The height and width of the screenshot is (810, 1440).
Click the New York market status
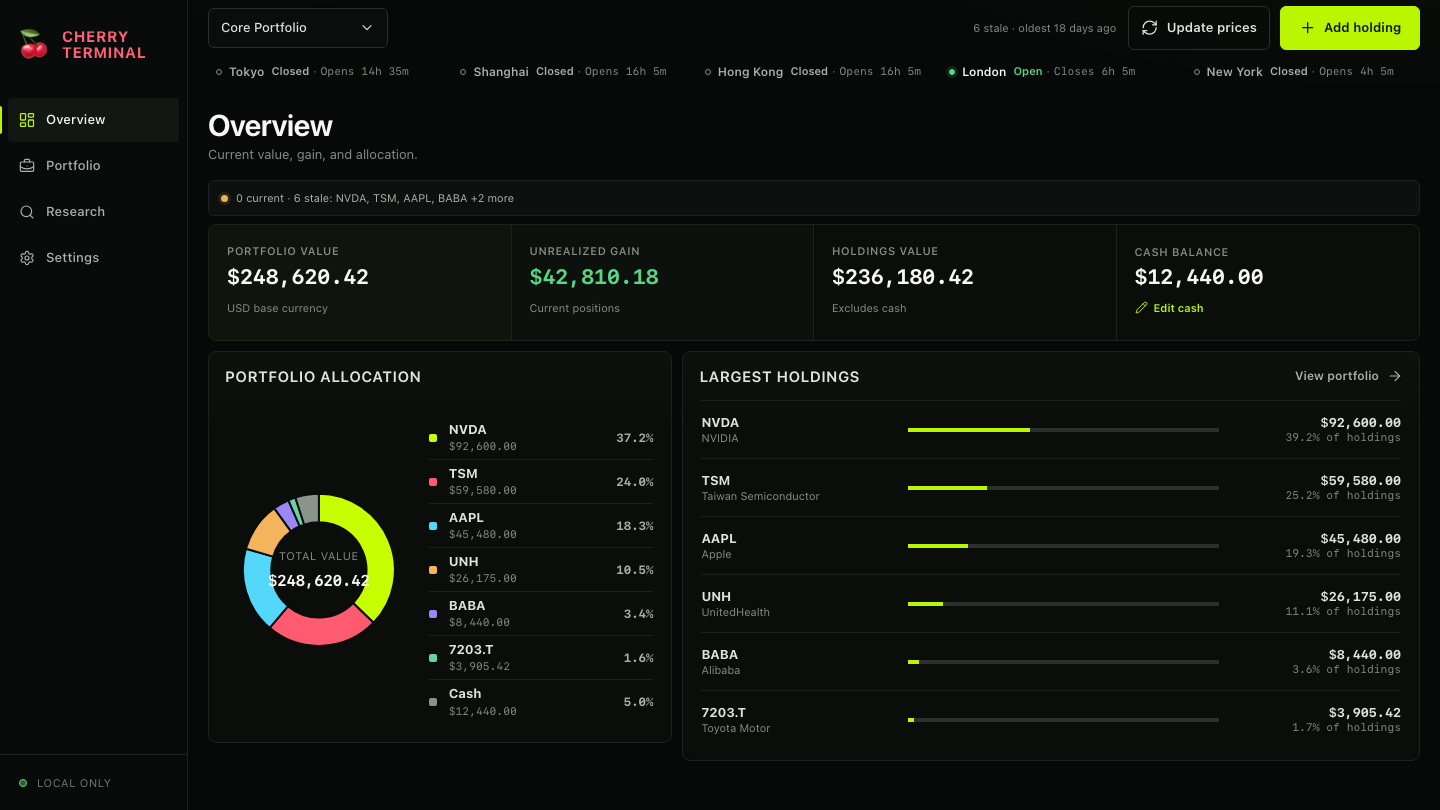(x=1294, y=72)
